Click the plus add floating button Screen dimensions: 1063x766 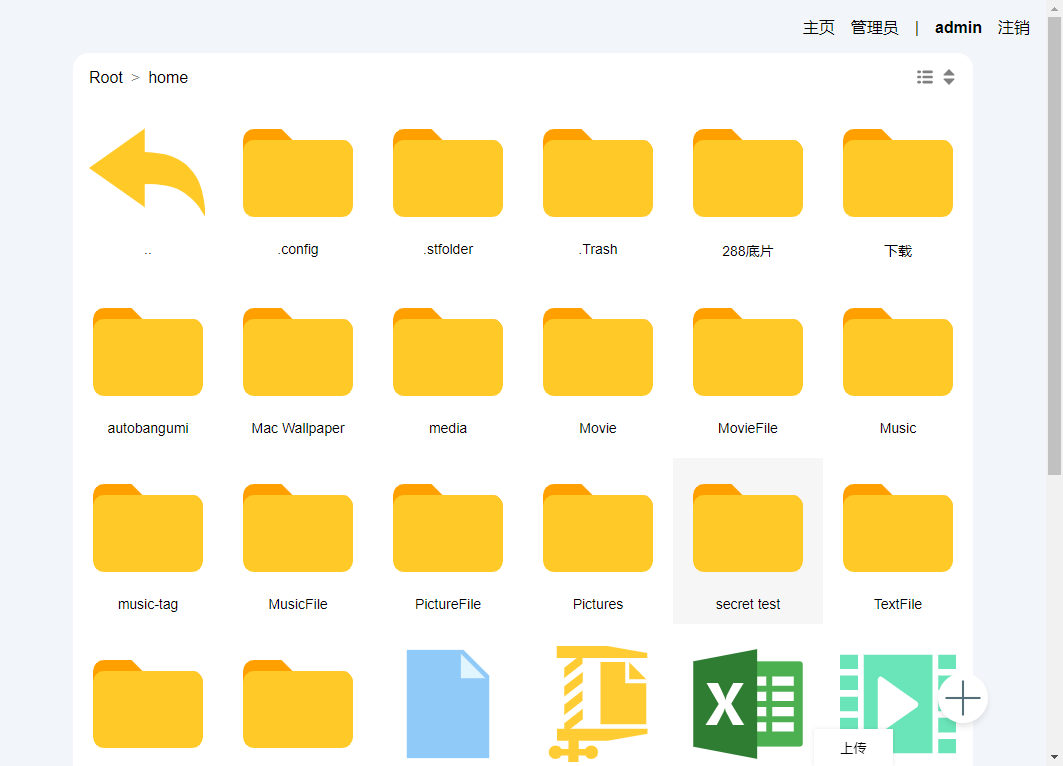963,698
